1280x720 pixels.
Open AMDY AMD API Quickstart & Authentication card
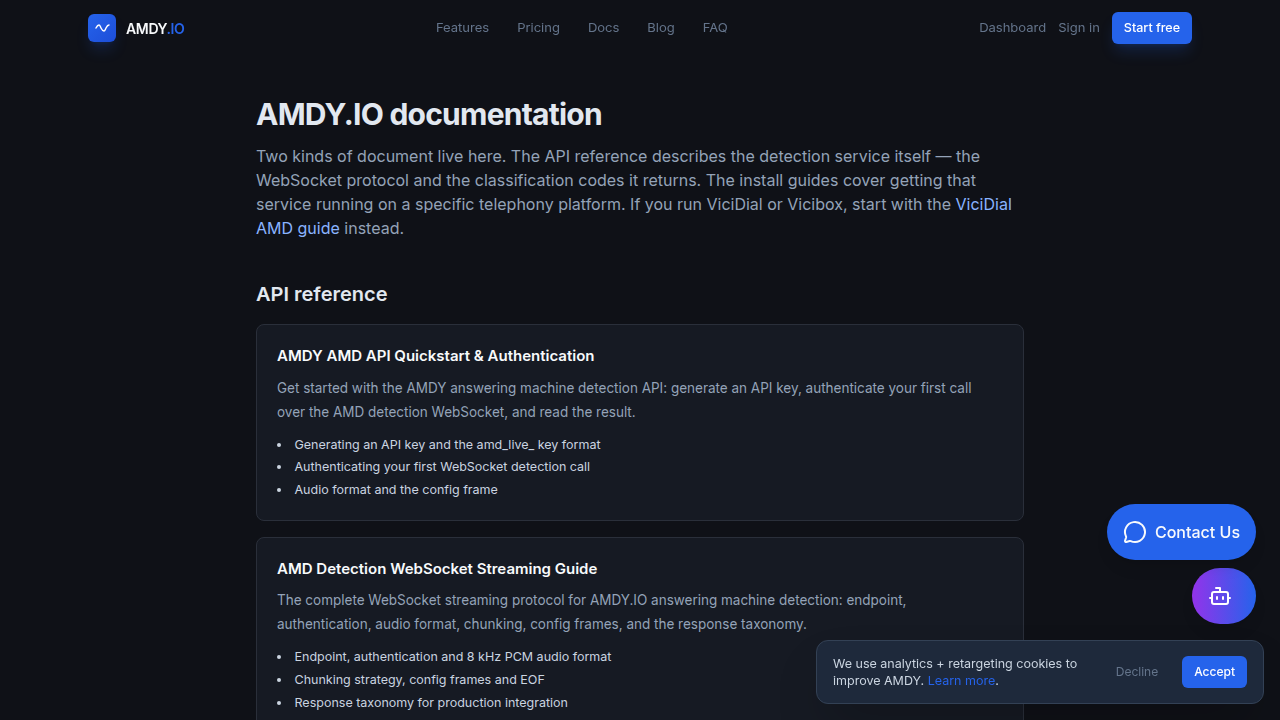pyautogui.click(x=640, y=422)
